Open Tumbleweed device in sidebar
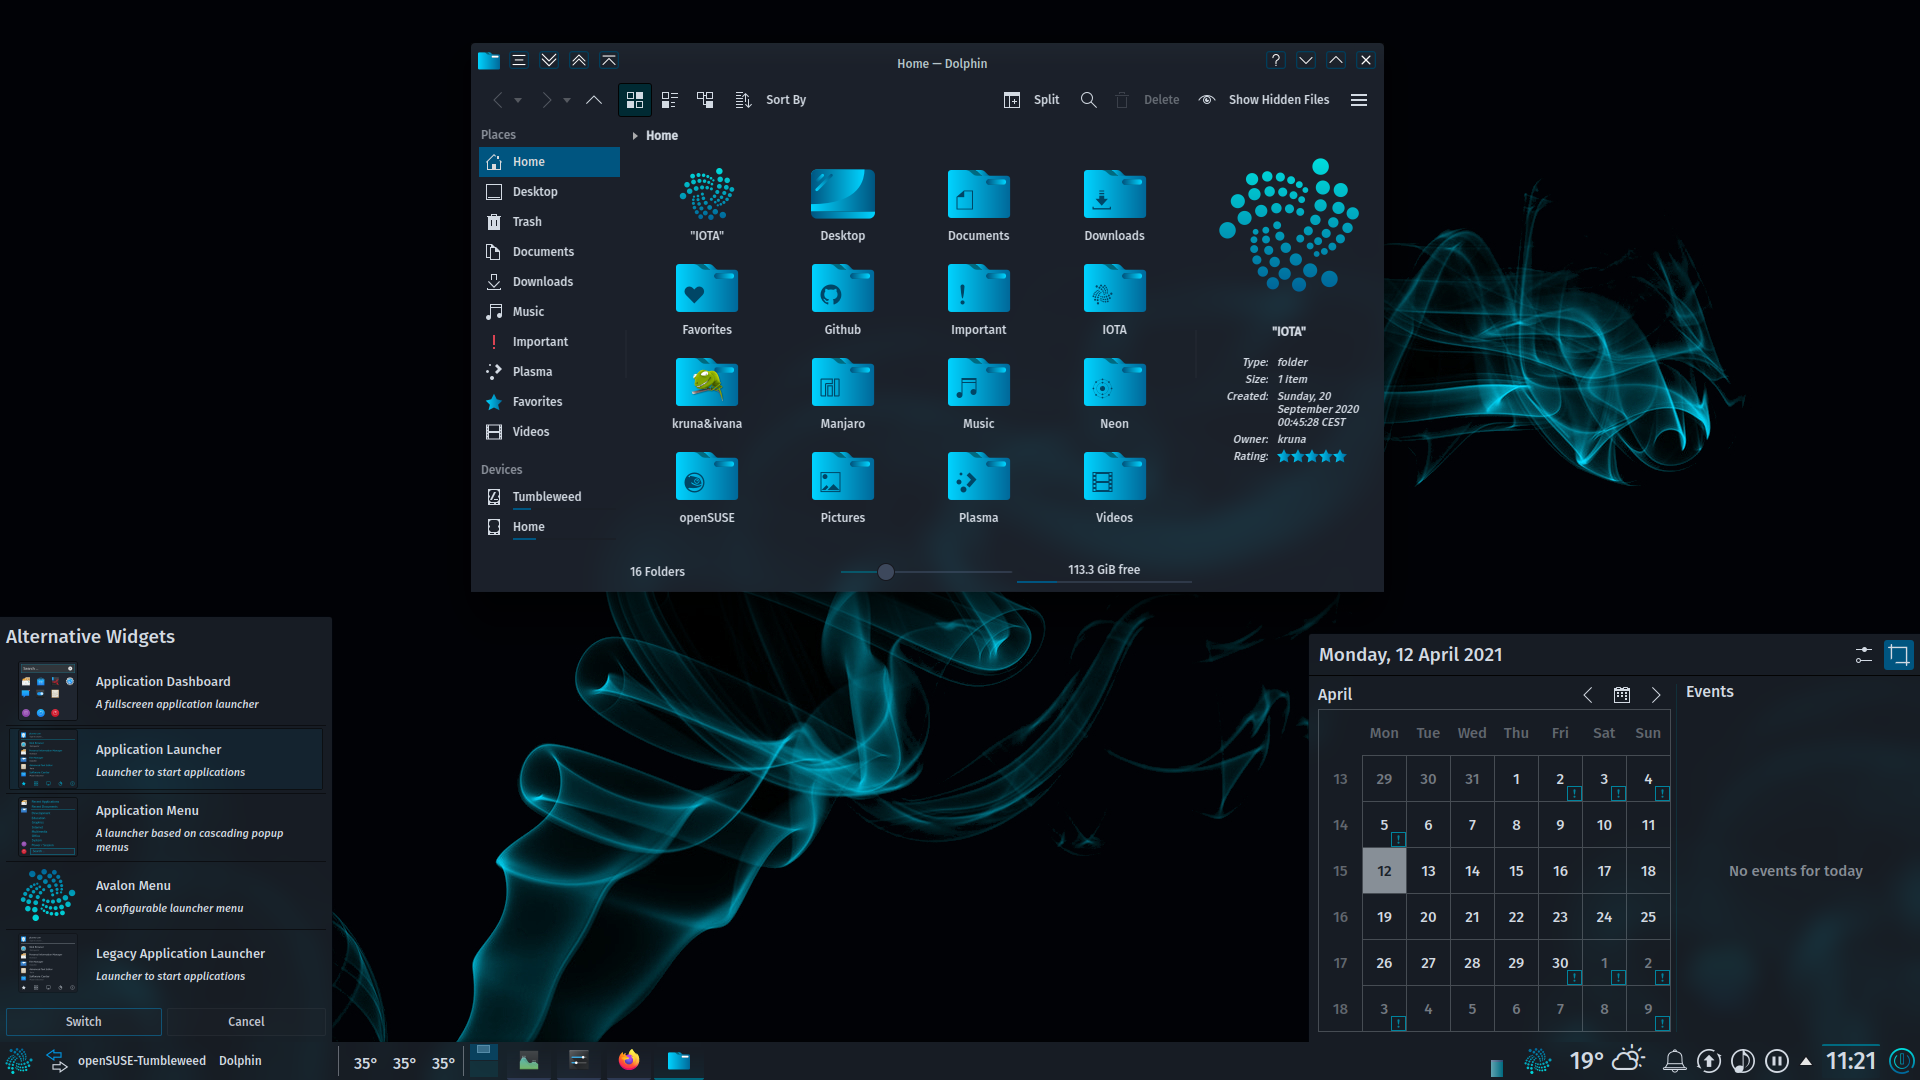 tap(549, 497)
